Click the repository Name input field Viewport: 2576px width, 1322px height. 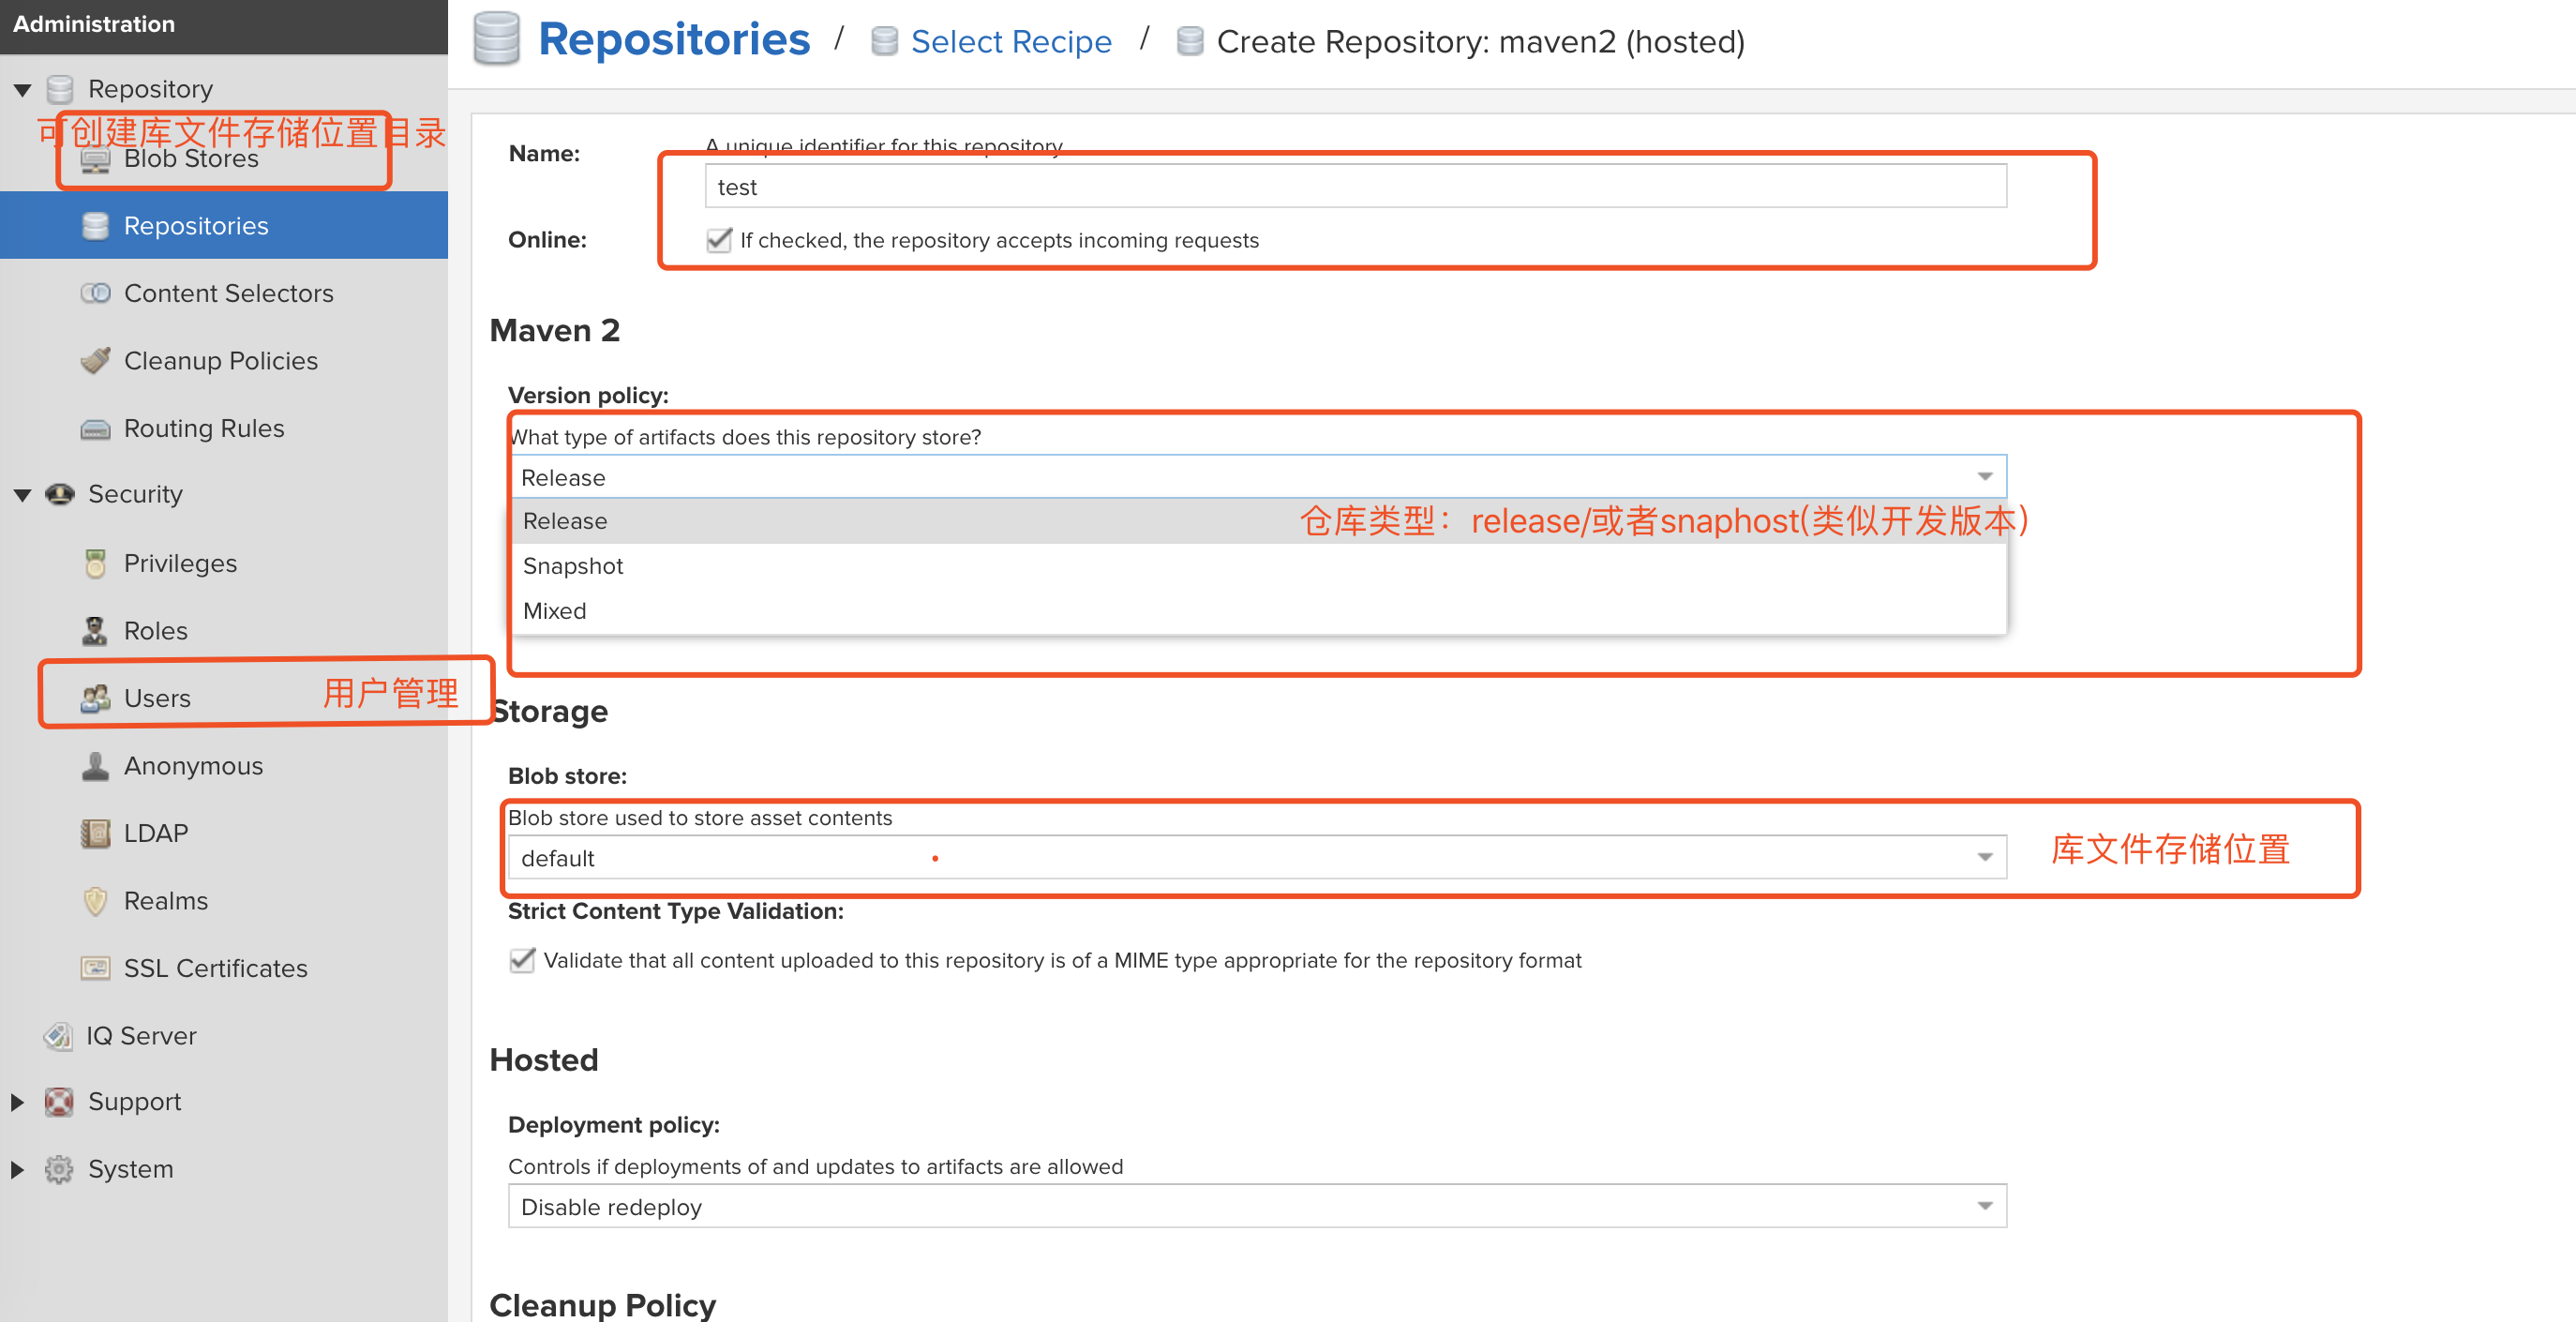tap(1354, 187)
